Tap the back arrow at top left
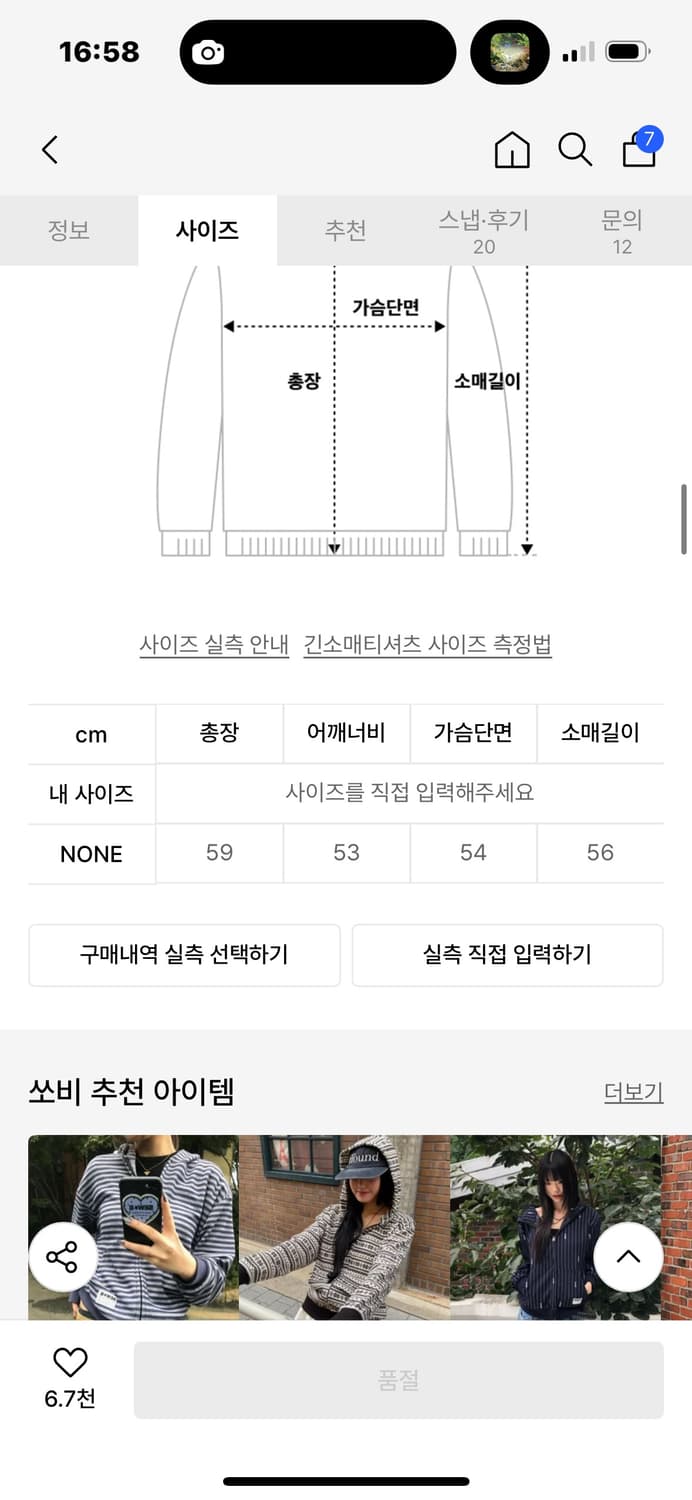This screenshot has width=692, height=1500. pos(48,149)
